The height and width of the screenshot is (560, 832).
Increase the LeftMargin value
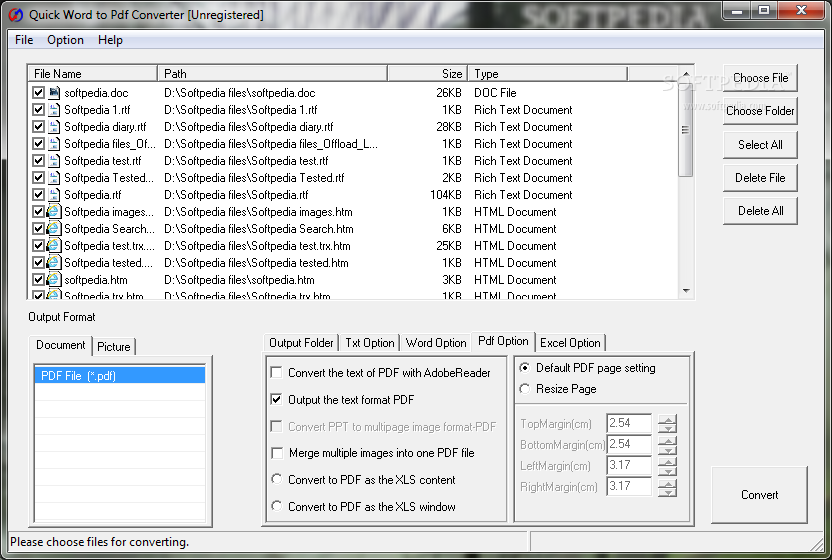(x=668, y=461)
